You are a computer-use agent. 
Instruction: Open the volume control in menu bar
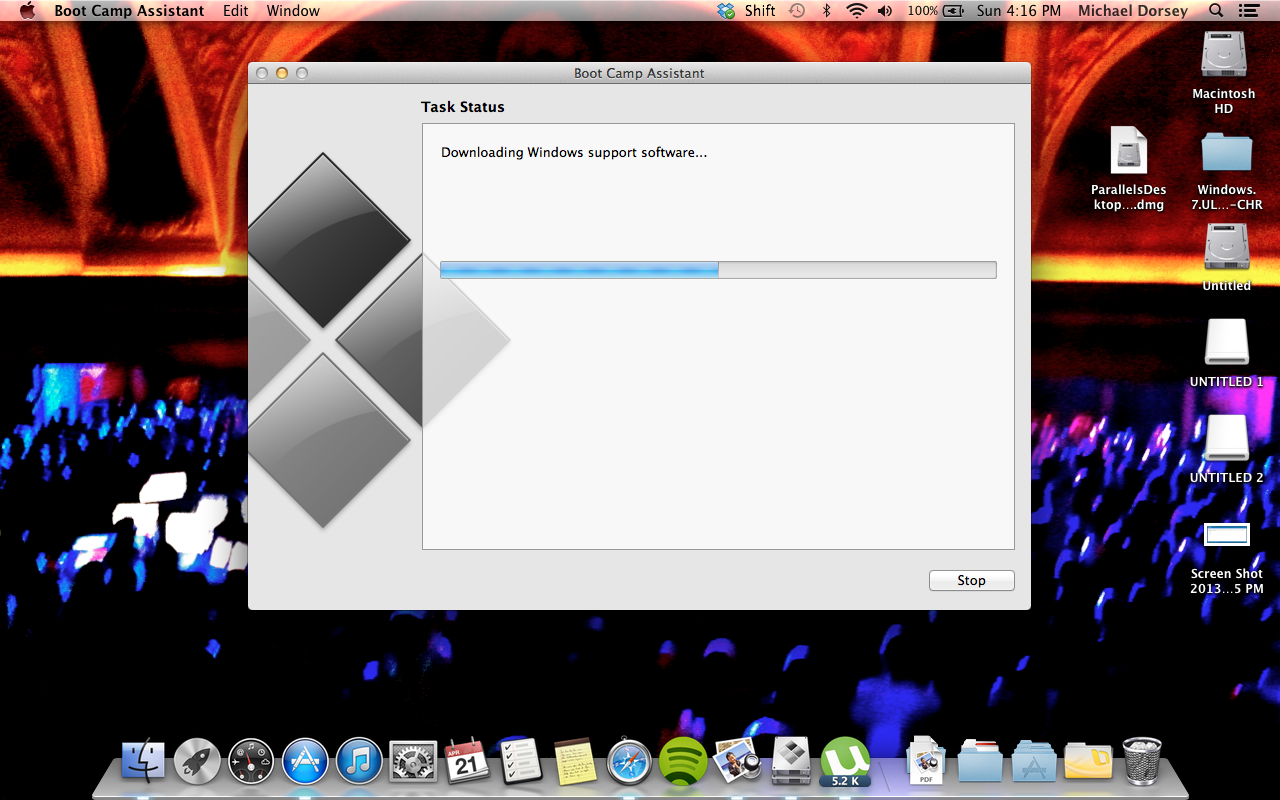coord(885,11)
